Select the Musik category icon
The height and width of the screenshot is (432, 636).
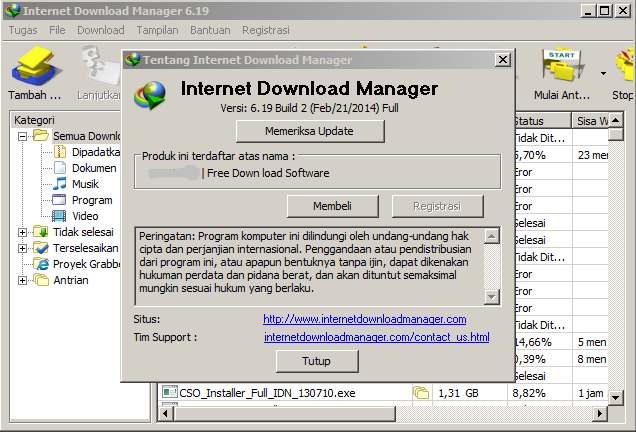point(60,183)
